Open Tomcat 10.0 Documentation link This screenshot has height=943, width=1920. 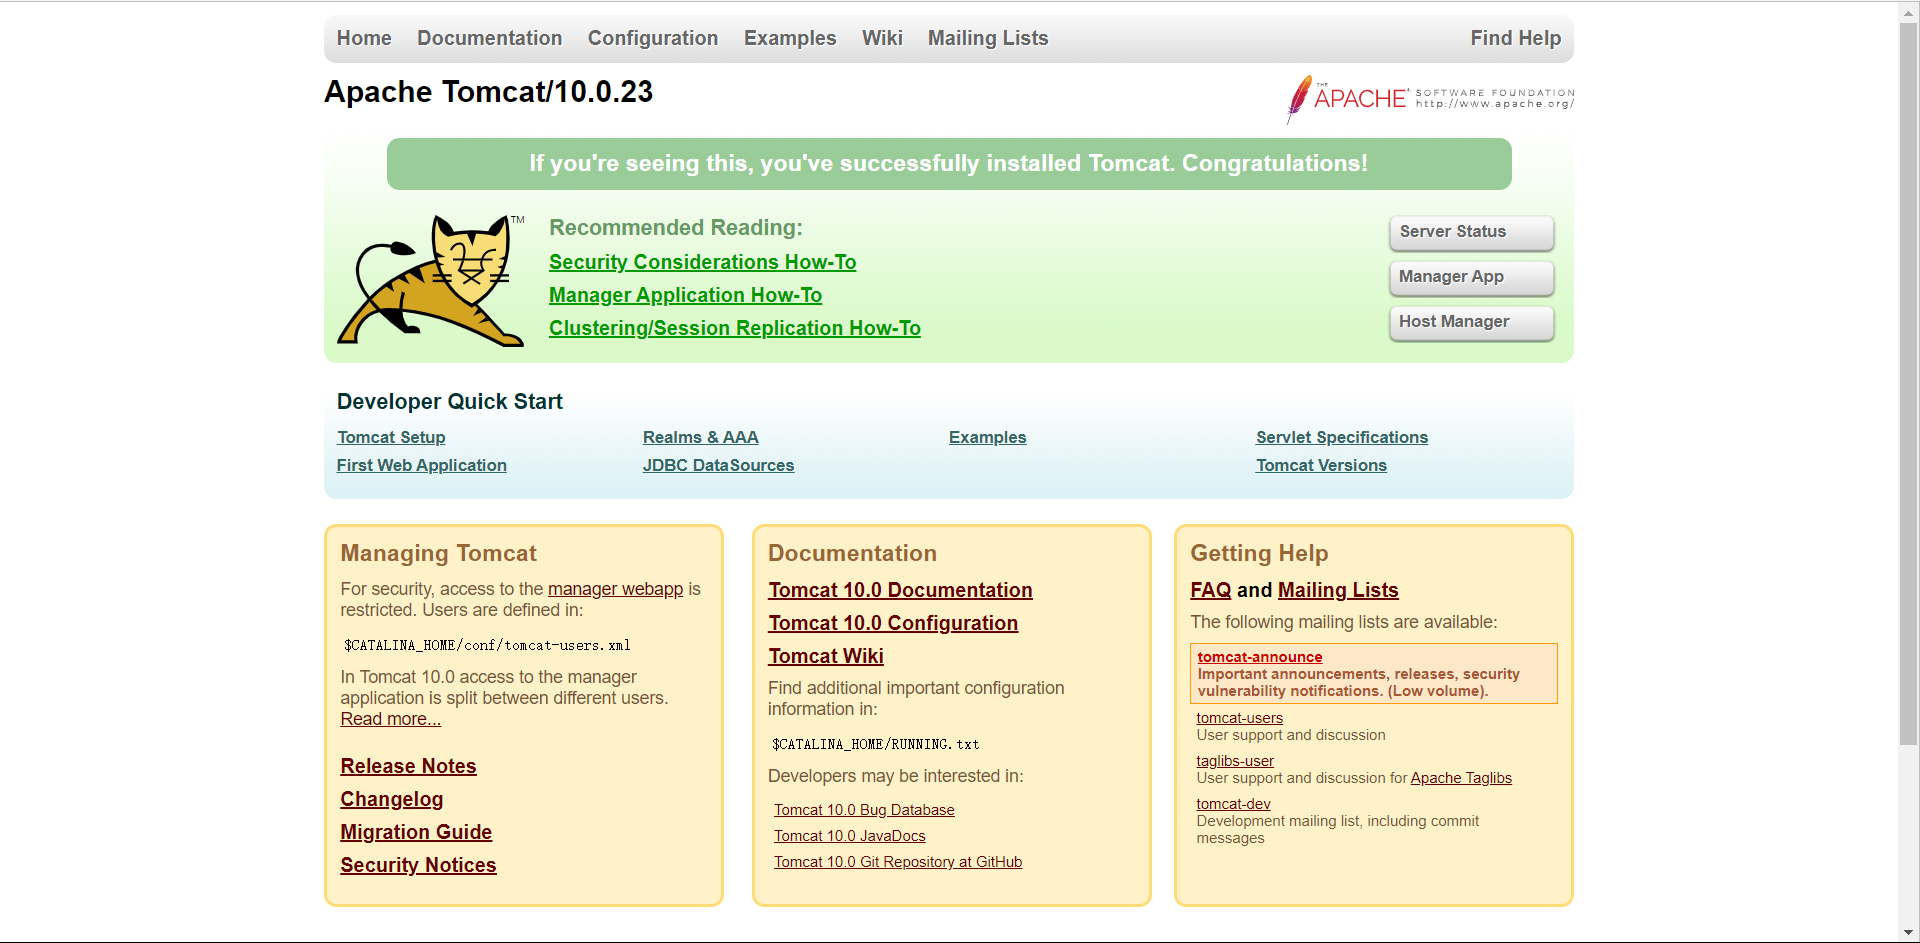[900, 590]
